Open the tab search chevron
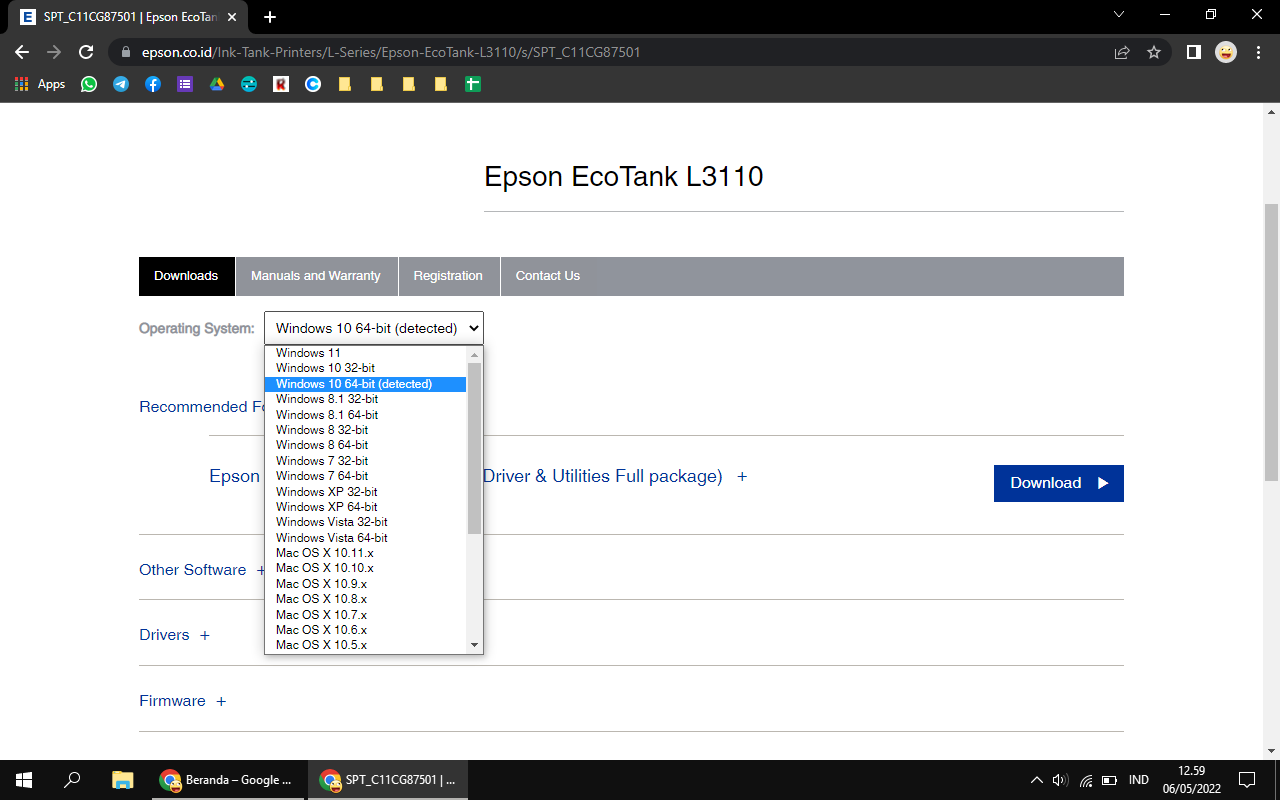Viewport: 1280px width, 800px height. (x=1118, y=15)
